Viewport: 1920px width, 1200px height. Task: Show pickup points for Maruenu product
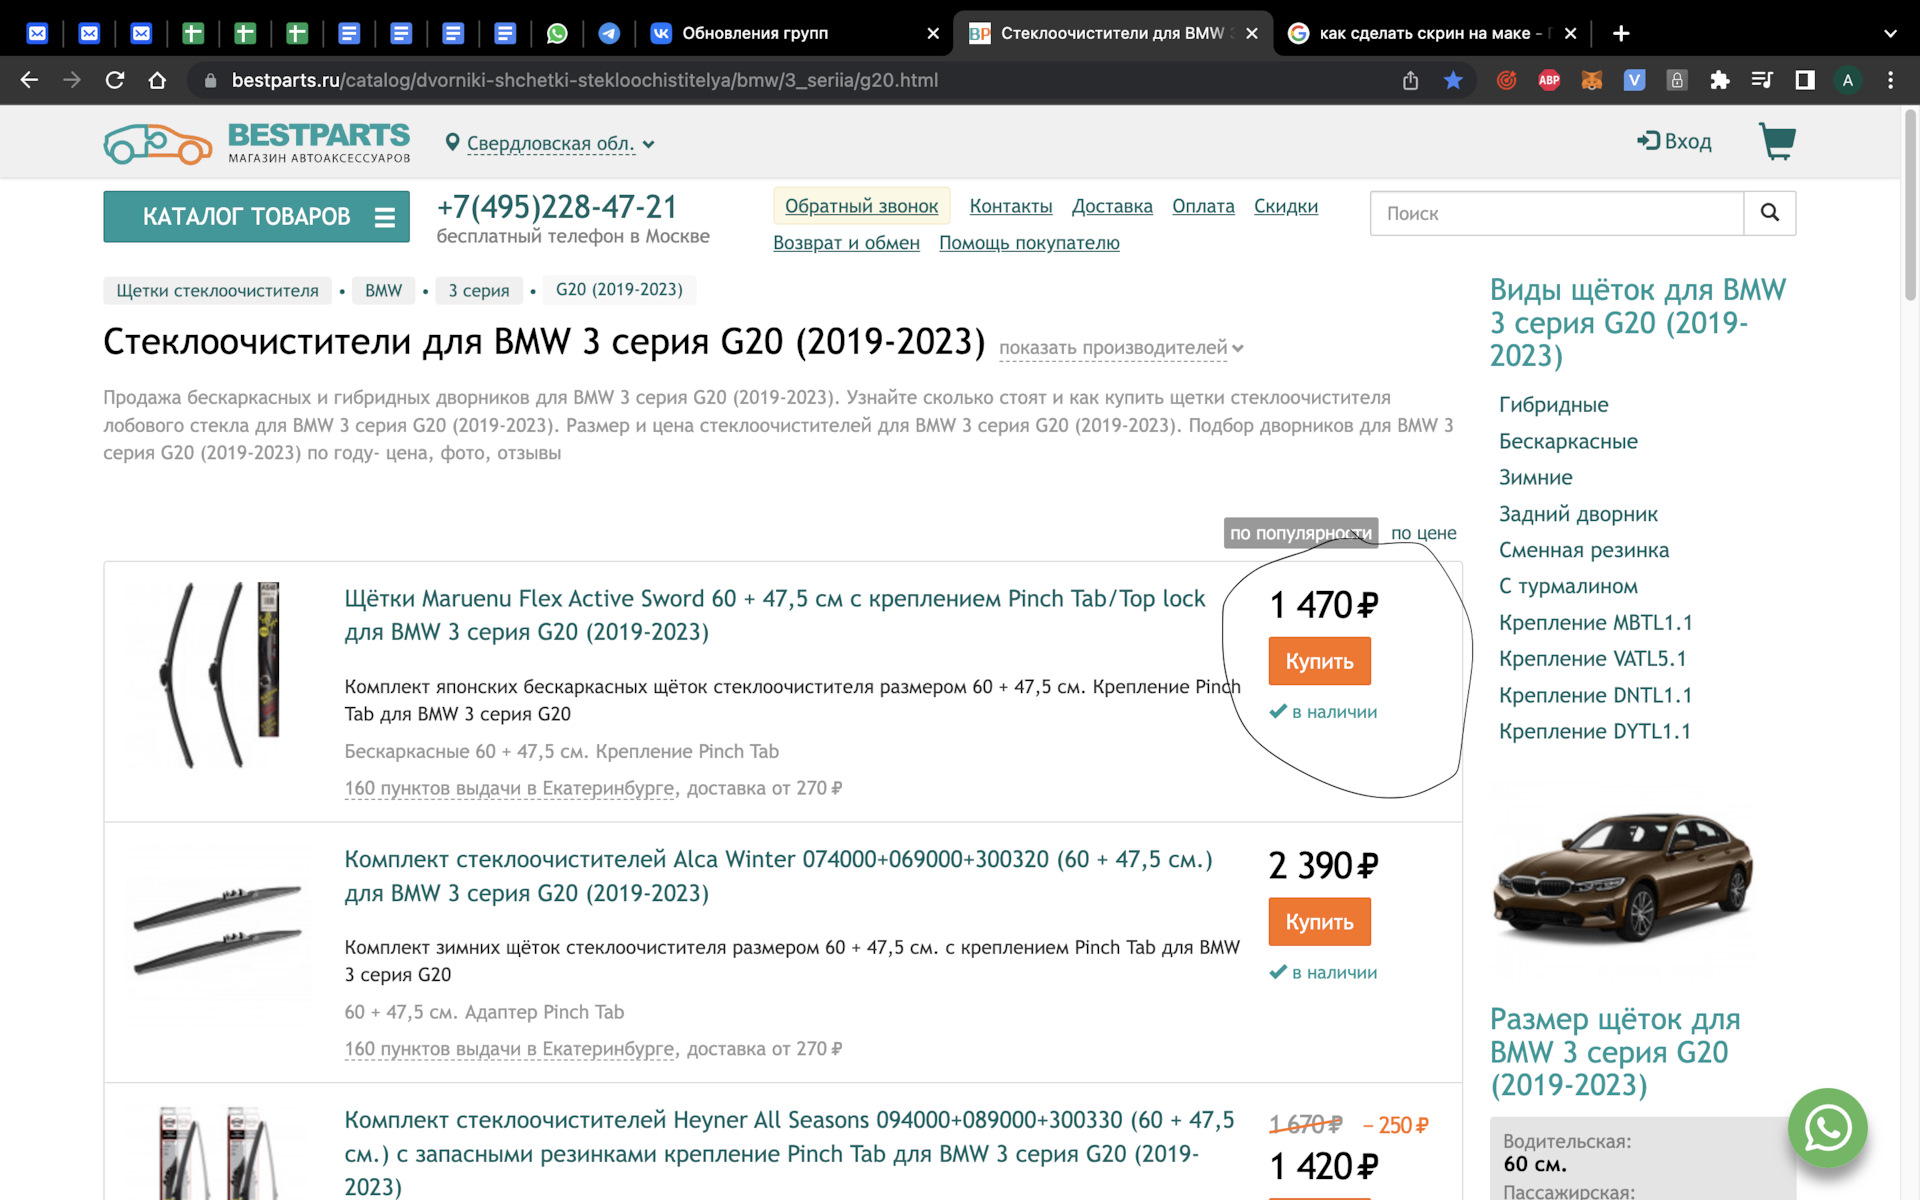[x=510, y=788]
